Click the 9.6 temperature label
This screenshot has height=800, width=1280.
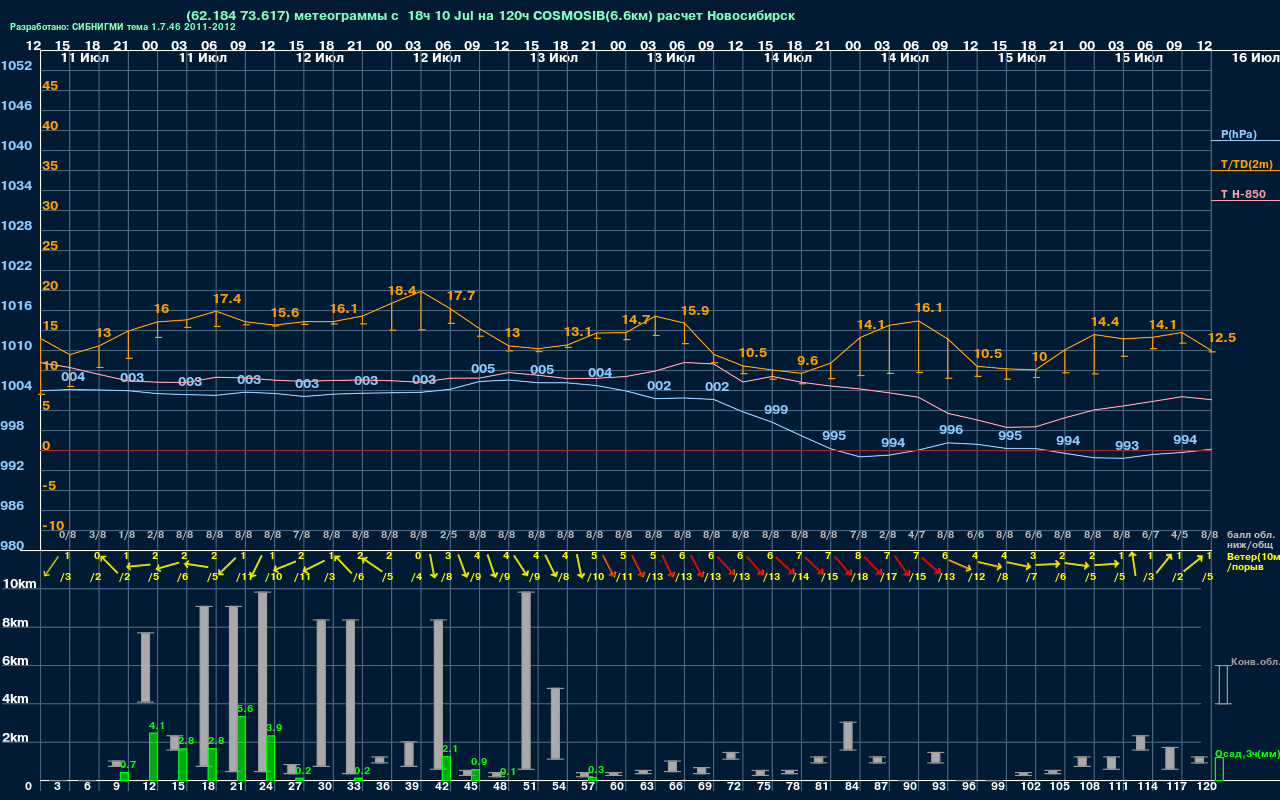[x=807, y=361]
